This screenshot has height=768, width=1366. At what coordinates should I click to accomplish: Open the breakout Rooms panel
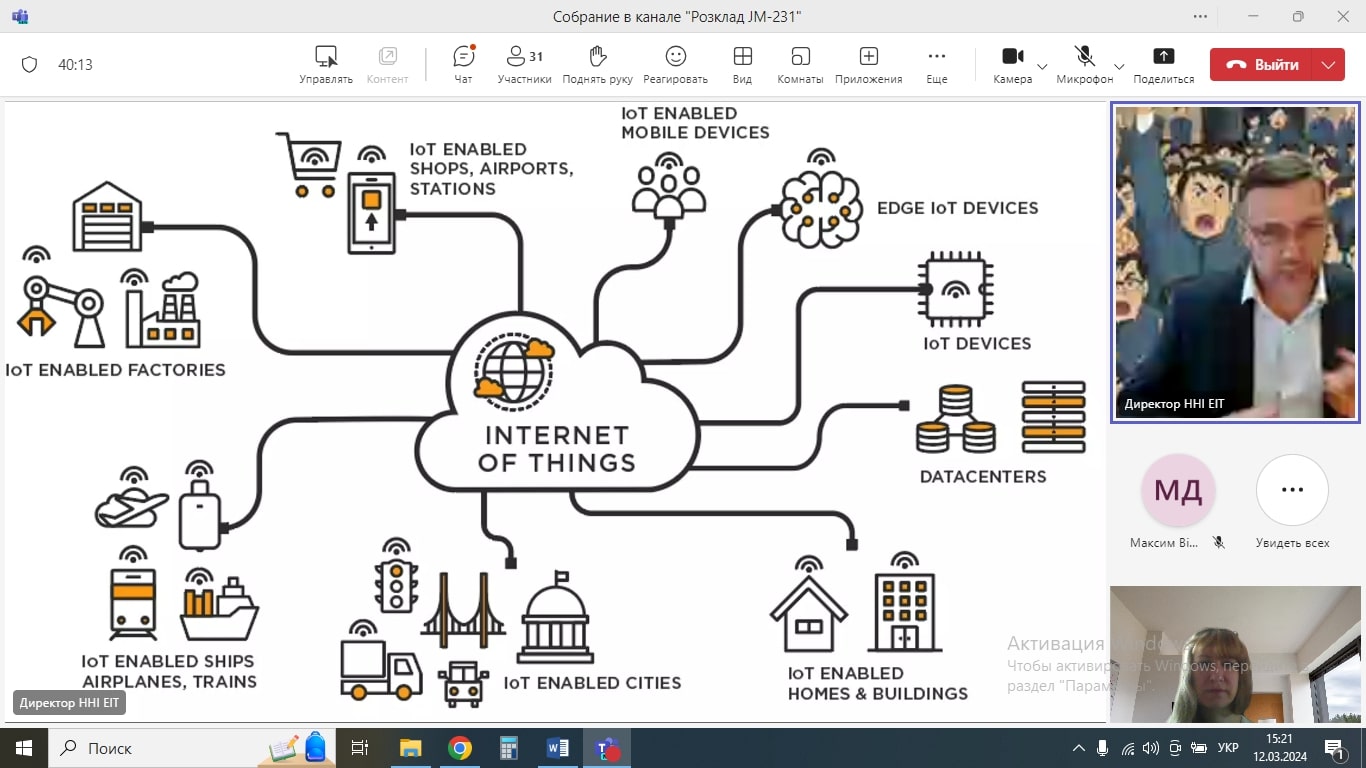click(800, 65)
